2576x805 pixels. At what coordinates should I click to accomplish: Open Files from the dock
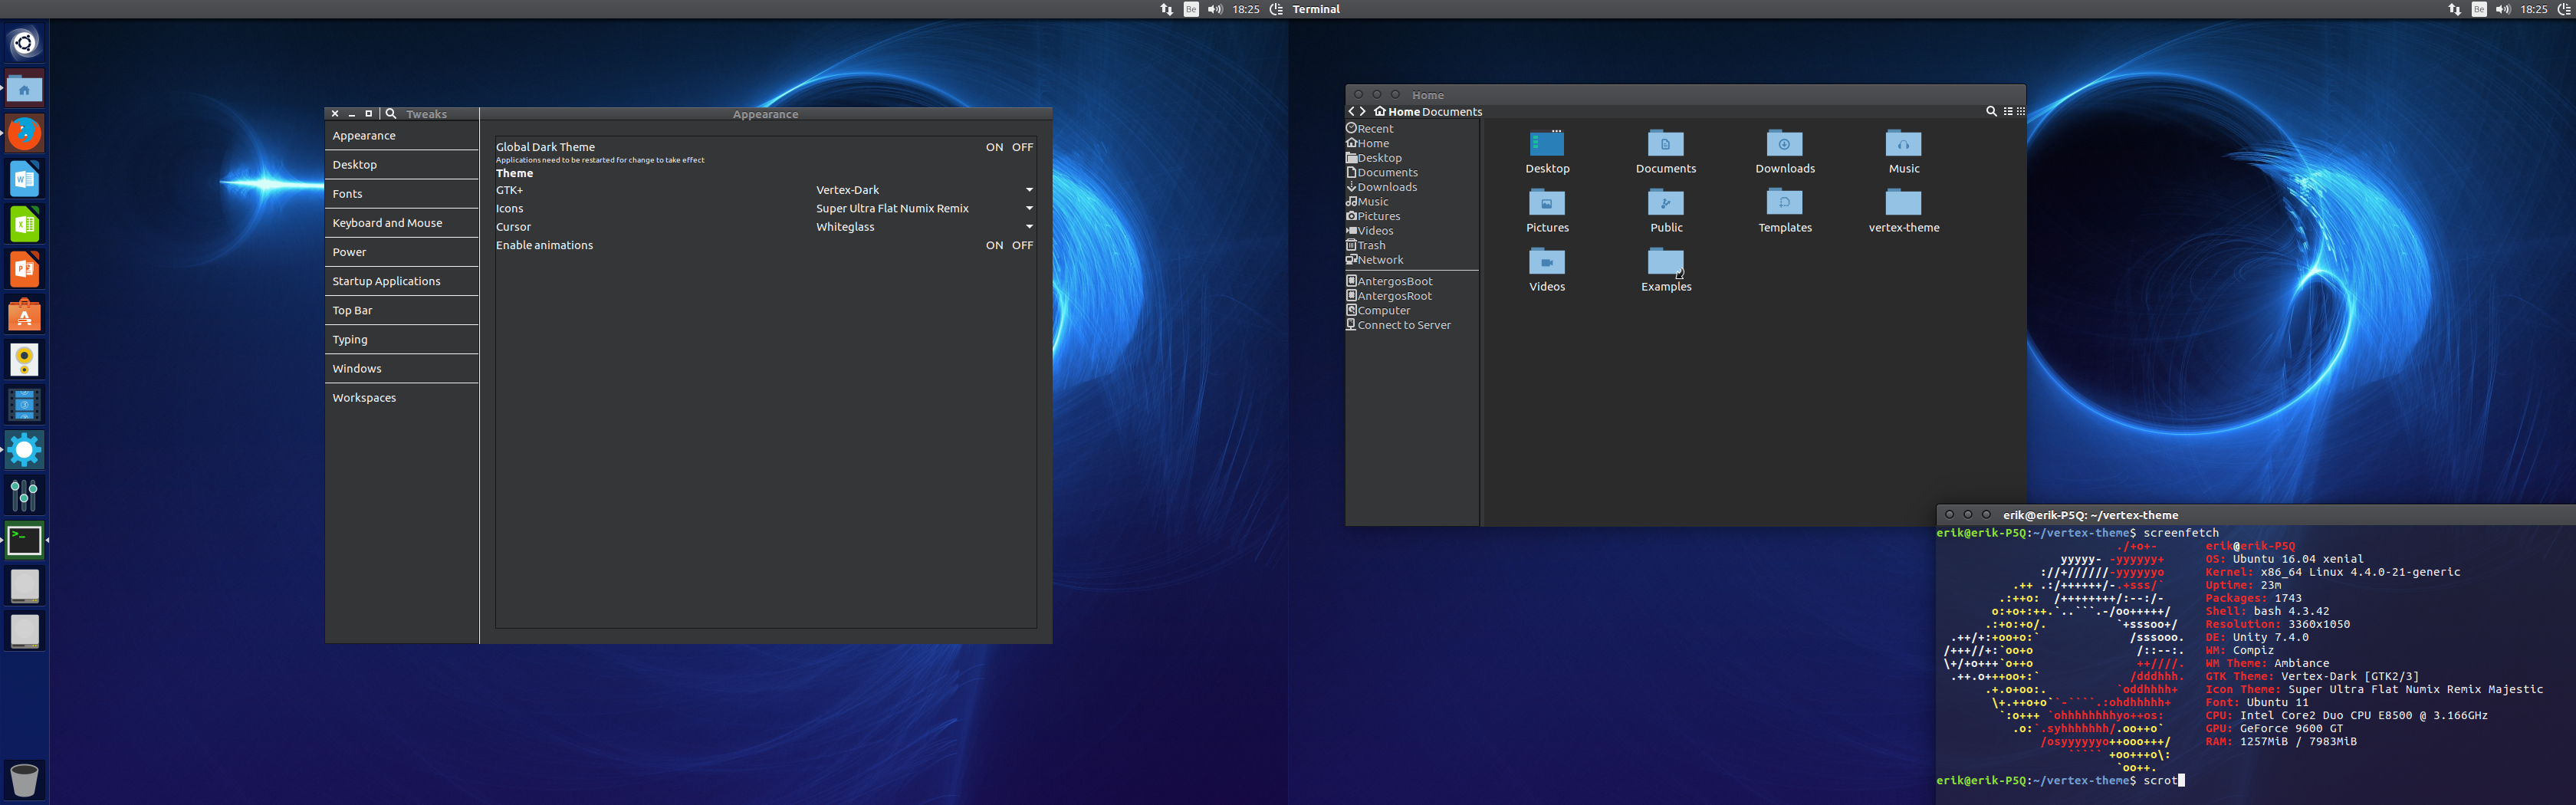click(x=24, y=89)
